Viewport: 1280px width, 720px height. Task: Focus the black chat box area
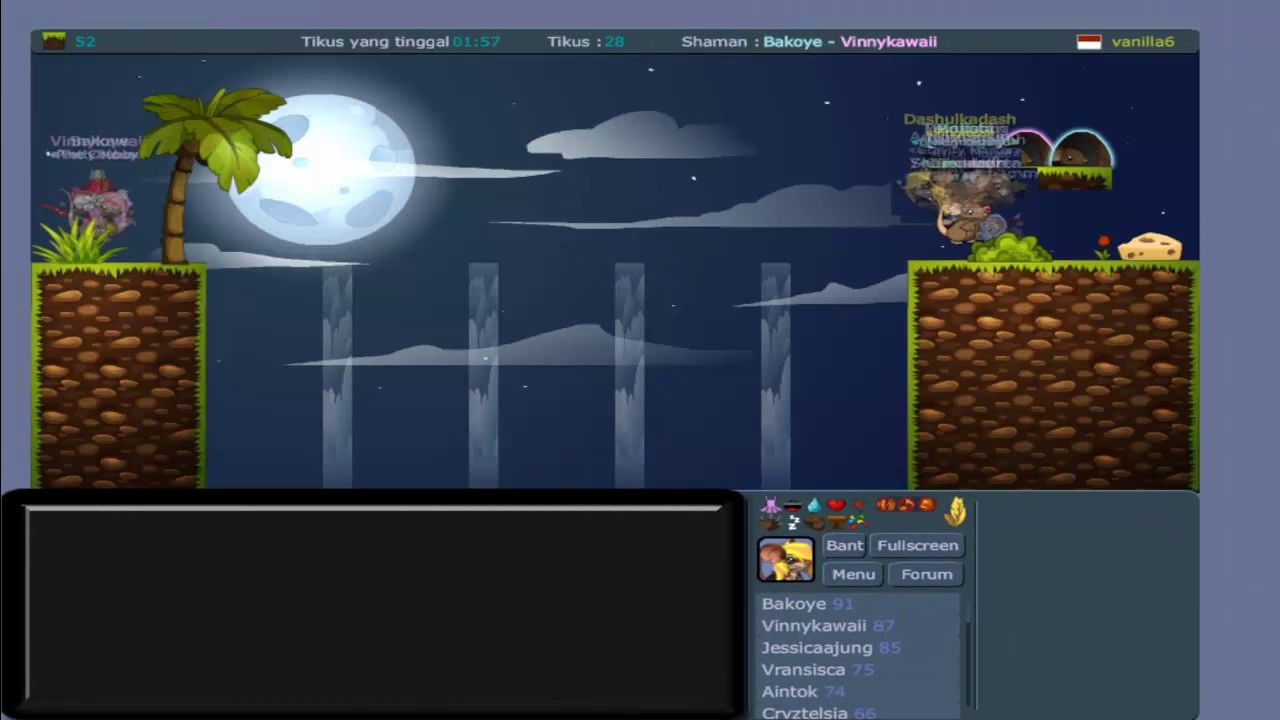pos(374,603)
